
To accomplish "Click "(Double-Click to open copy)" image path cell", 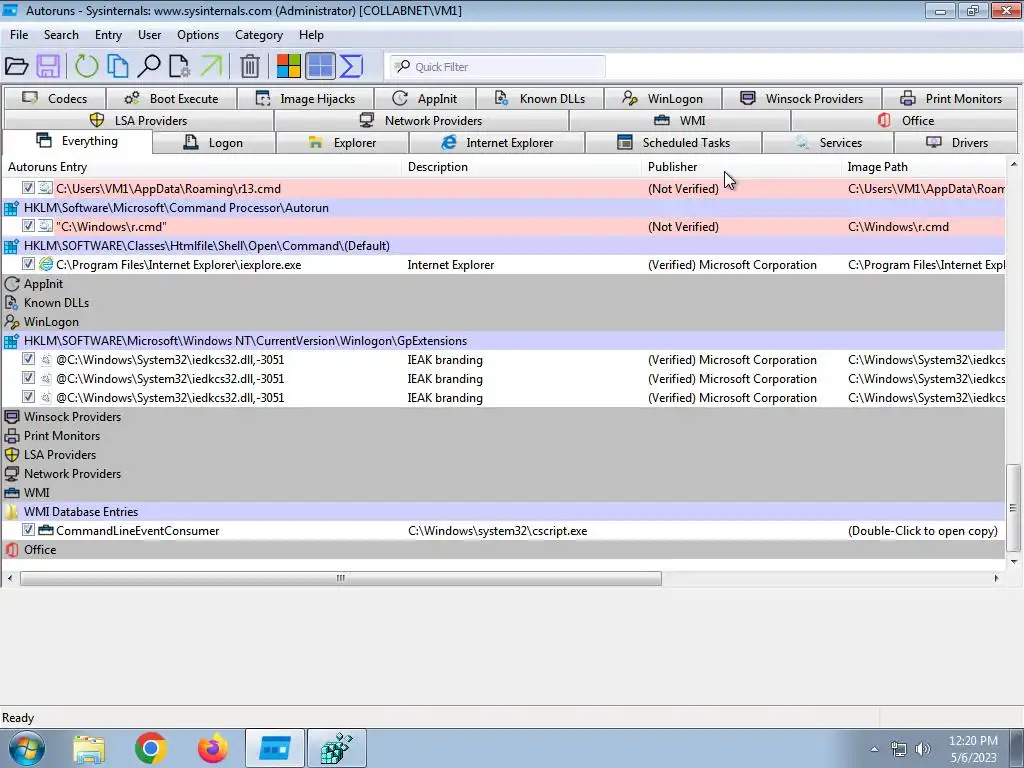I will (923, 531).
